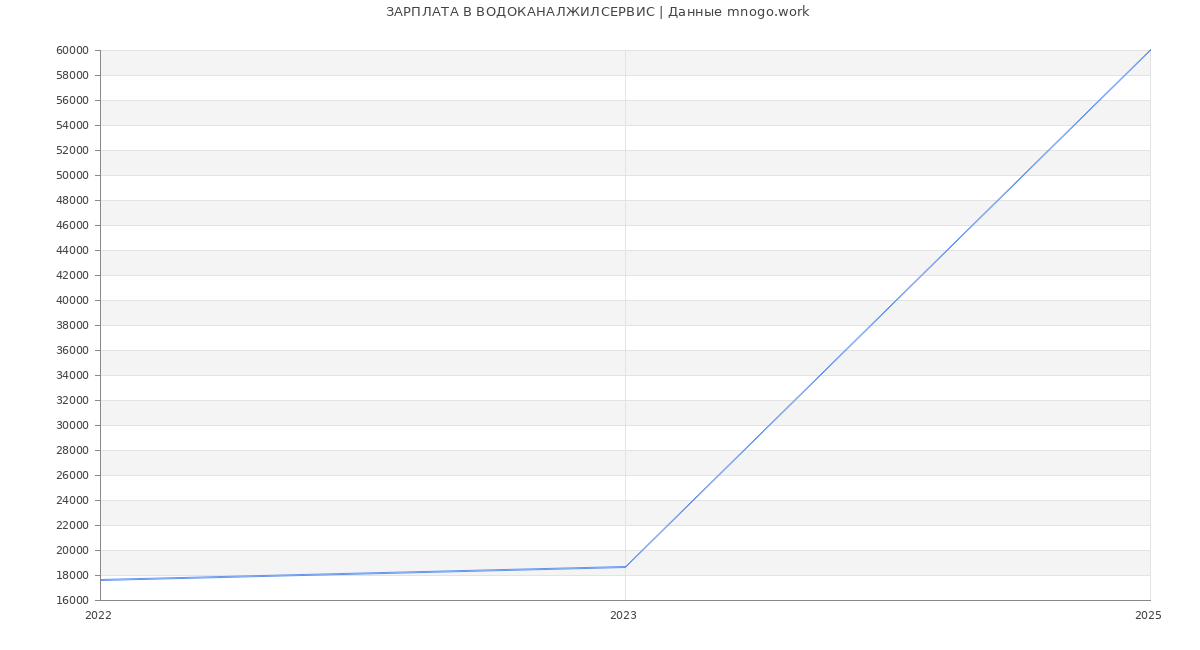Viewport: 1200px width, 650px height.
Task: Click the rising line segment's midpoint between 2023 and 2025
Action: pos(887,309)
